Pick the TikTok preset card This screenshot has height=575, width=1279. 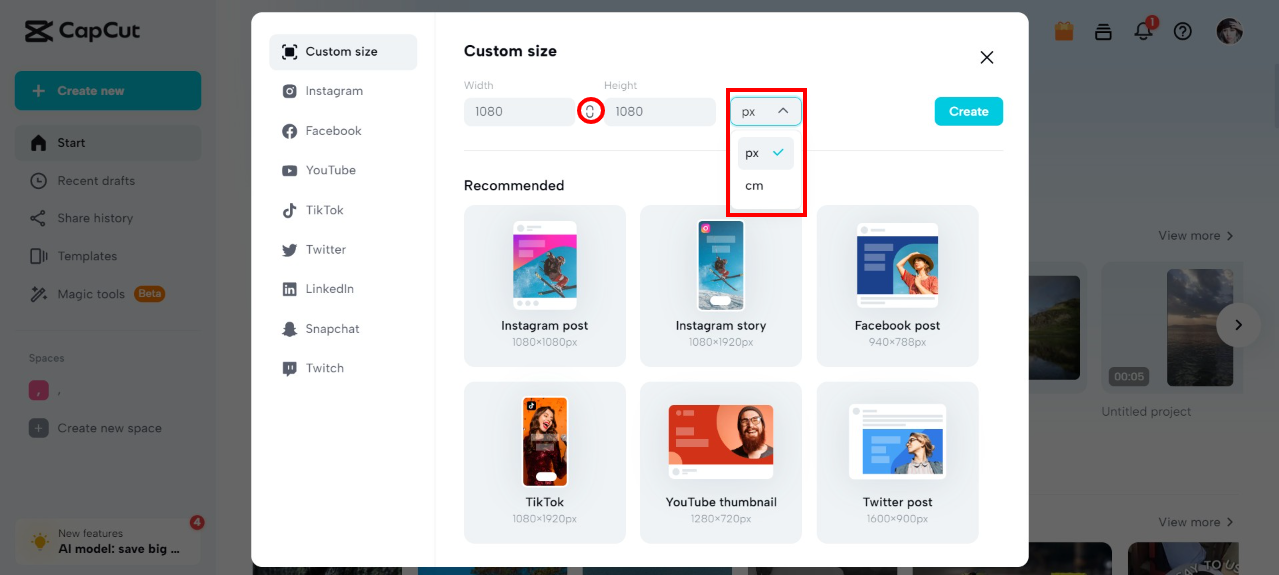tap(545, 462)
